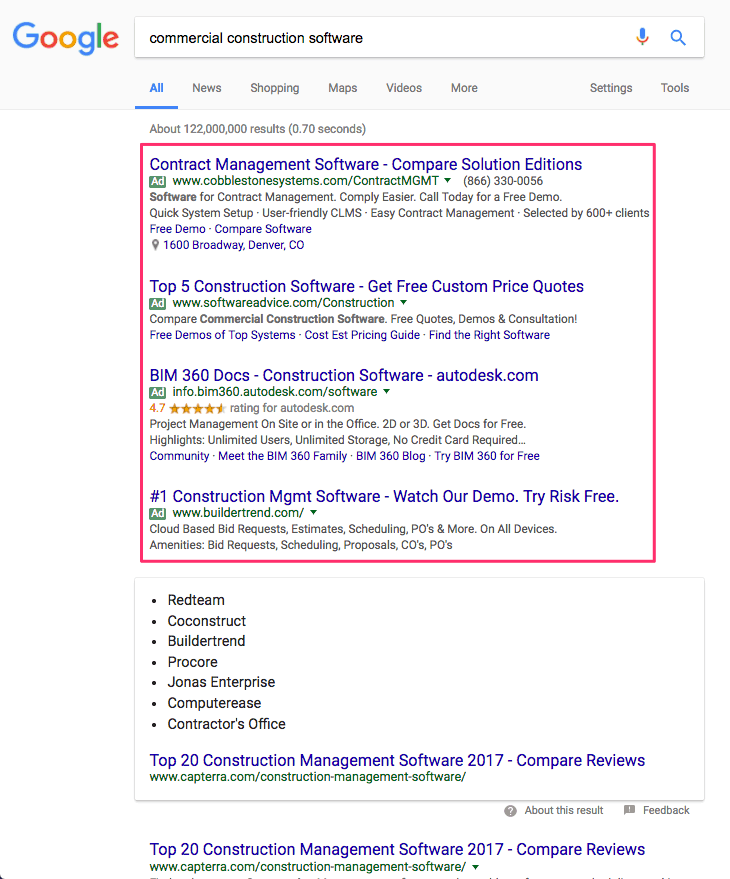Open #1 Construction Mgmt Software ad title
This screenshot has height=879, width=730.
[384, 496]
